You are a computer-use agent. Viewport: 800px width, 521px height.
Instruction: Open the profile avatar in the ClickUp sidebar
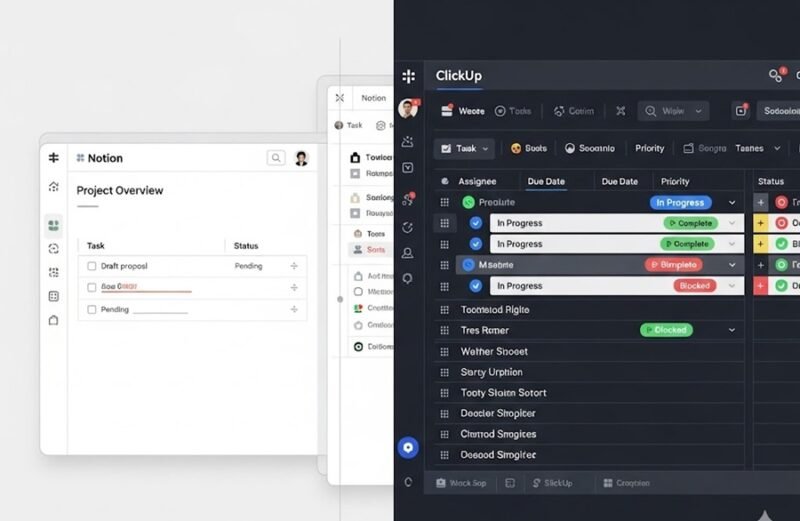click(x=408, y=109)
